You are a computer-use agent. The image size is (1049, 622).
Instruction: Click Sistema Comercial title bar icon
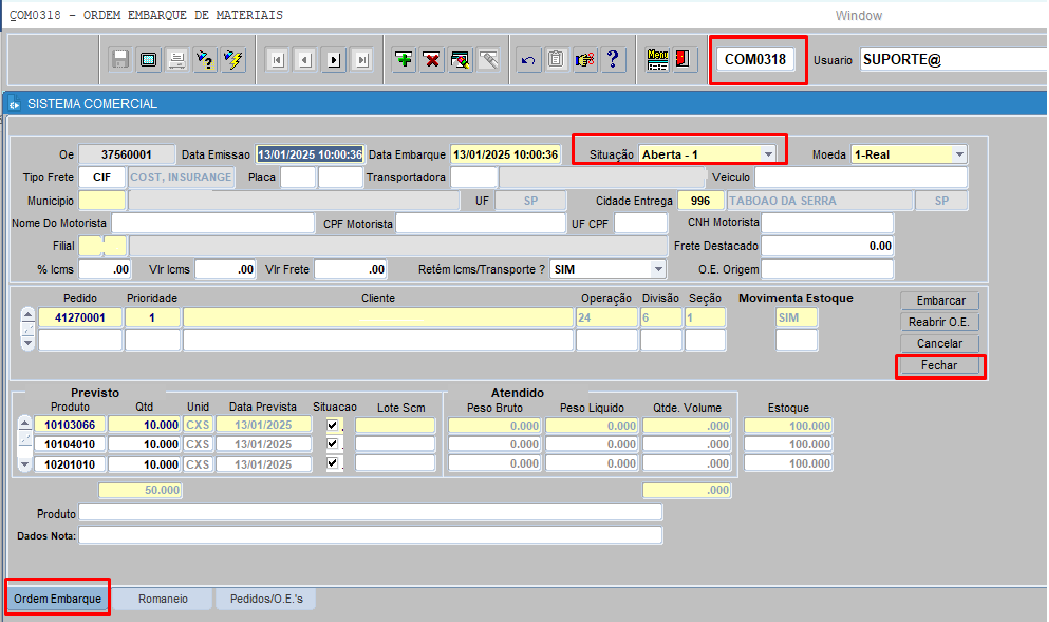[14, 104]
